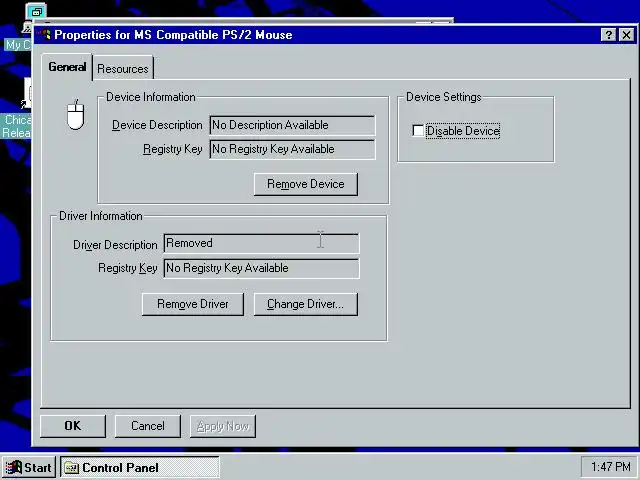Click the Start menu Windows logo
640x480 pixels.
coord(13,467)
